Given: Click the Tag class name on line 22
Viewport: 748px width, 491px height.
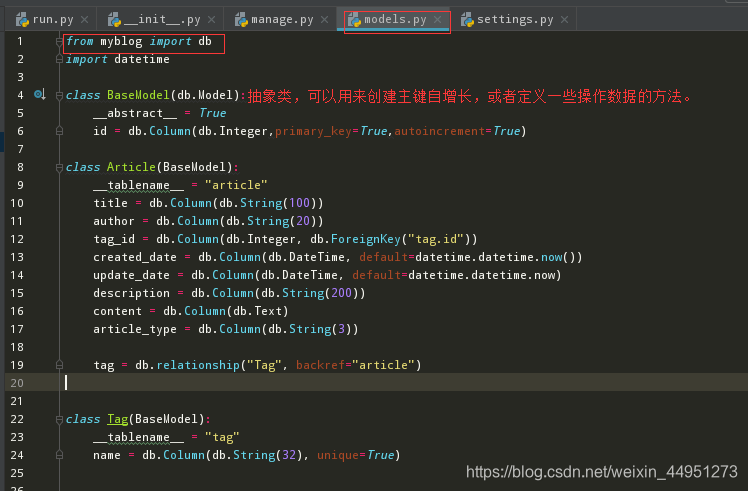Looking at the screenshot, I should click(x=117, y=419).
